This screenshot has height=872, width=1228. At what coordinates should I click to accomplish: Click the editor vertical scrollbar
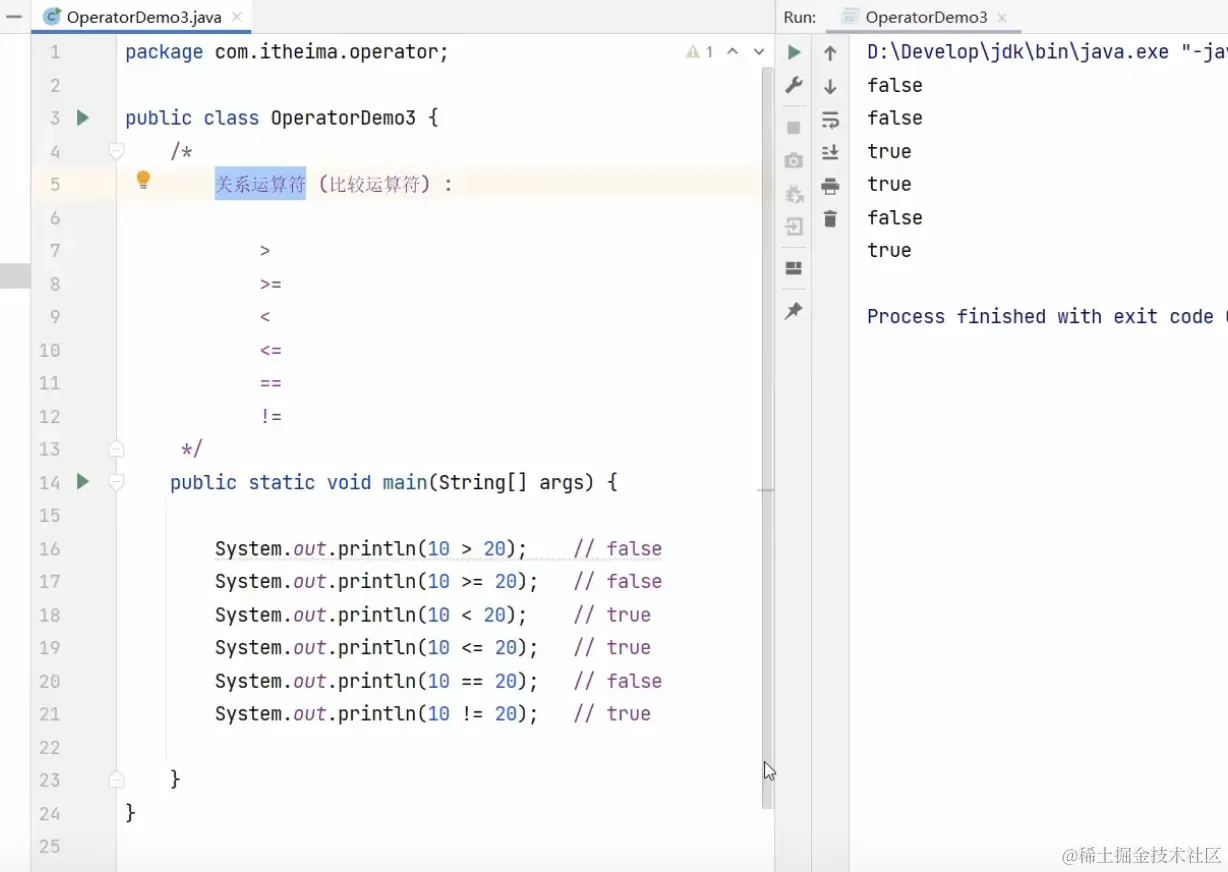pyautogui.click(x=767, y=440)
